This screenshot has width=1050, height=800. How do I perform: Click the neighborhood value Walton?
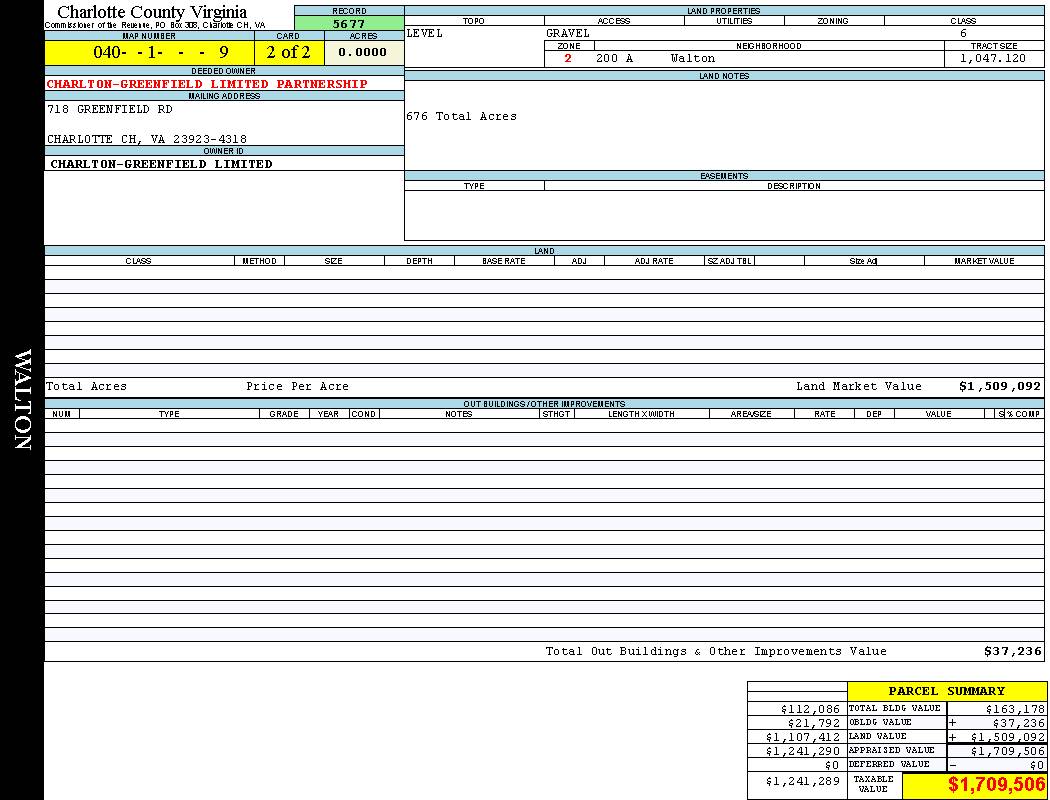point(693,59)
